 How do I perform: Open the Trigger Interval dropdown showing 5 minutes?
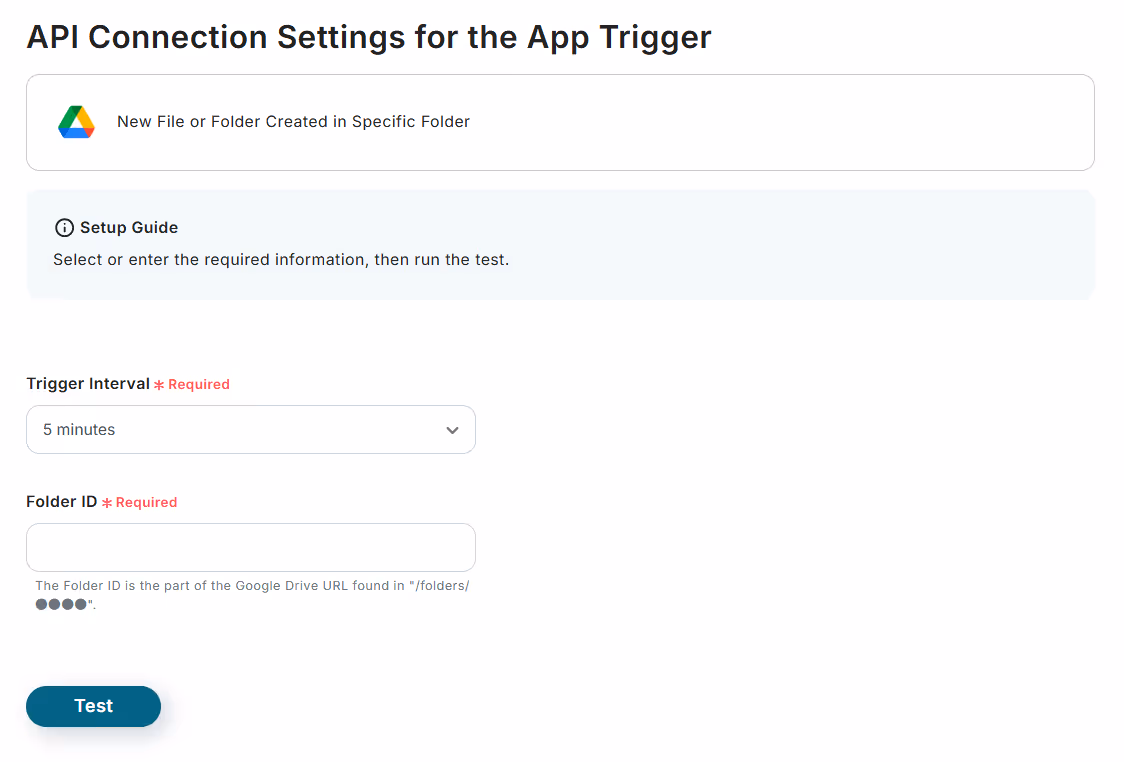click(x=251, y=429)
